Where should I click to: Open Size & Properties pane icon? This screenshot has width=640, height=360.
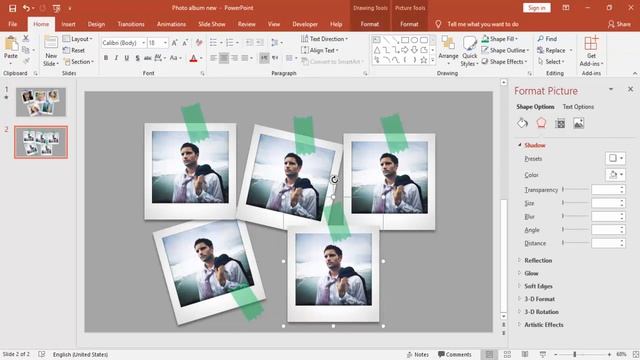coord(560,123)
